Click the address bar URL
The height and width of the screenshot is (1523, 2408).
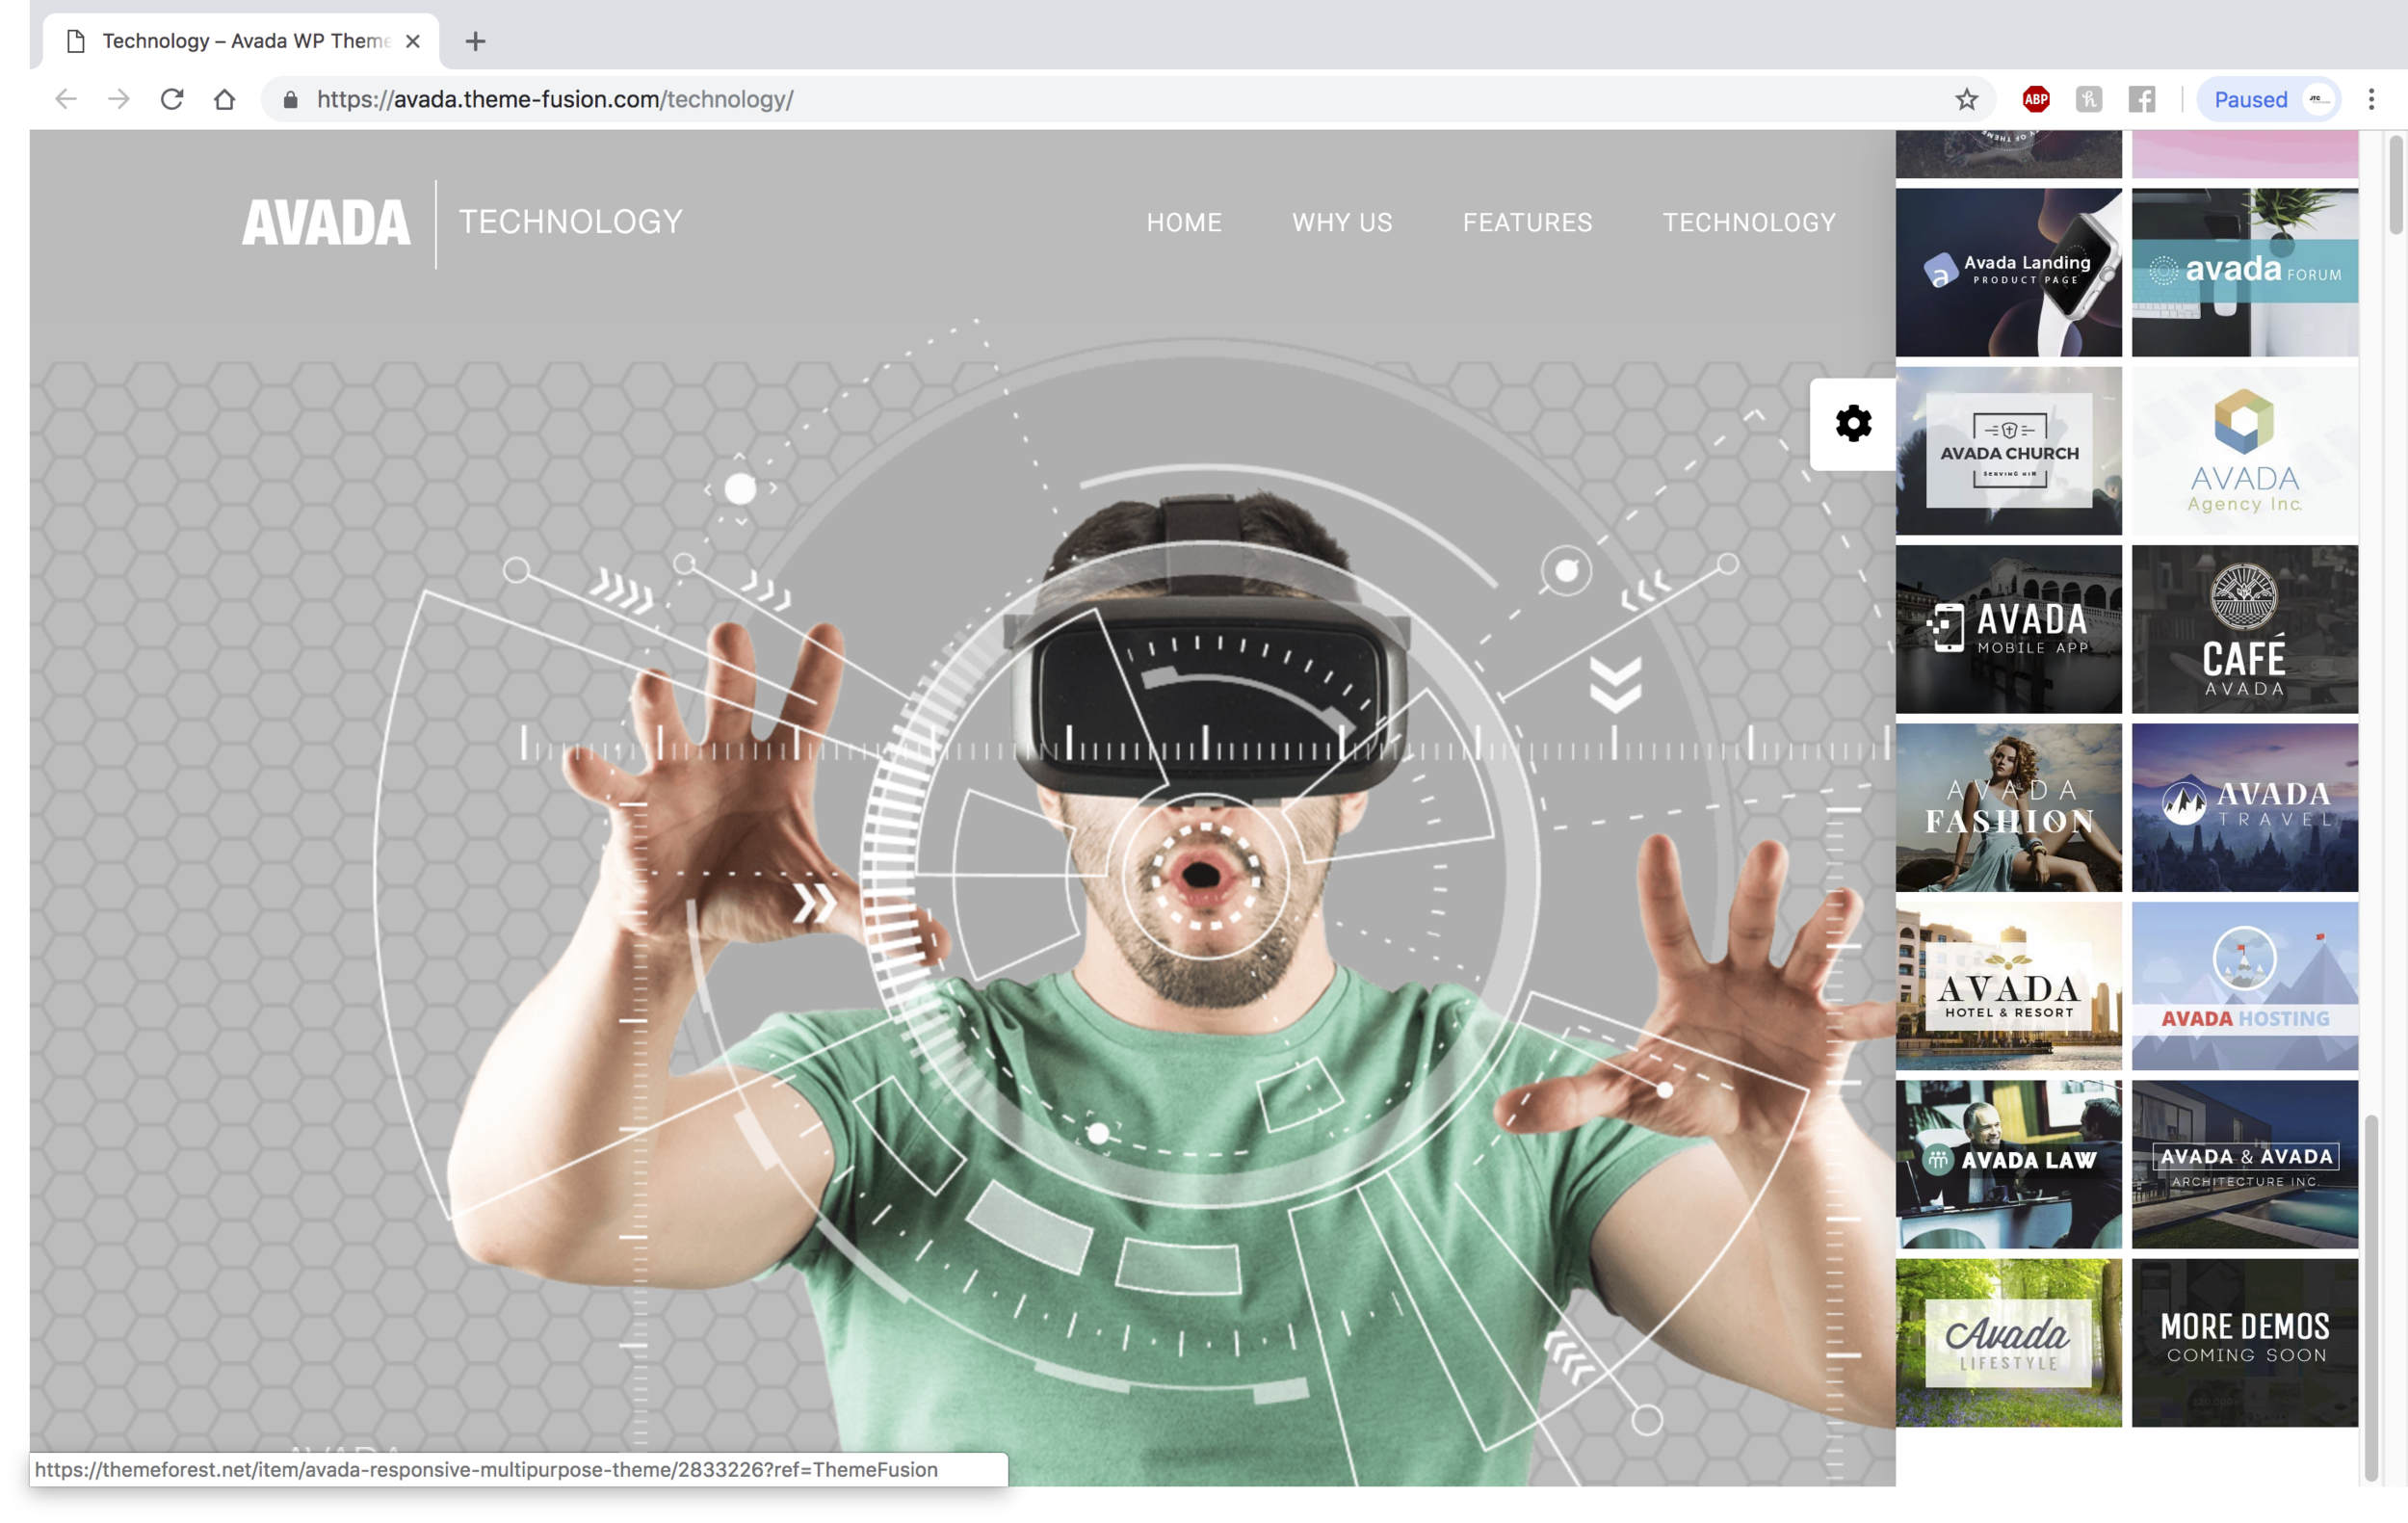555,99
